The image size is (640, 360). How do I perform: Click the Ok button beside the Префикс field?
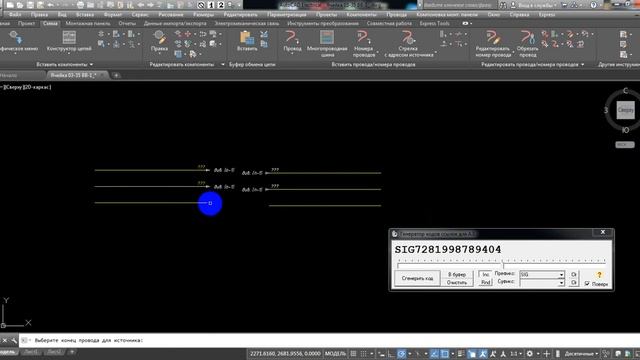pyautogui.click(x=573, y=274)
